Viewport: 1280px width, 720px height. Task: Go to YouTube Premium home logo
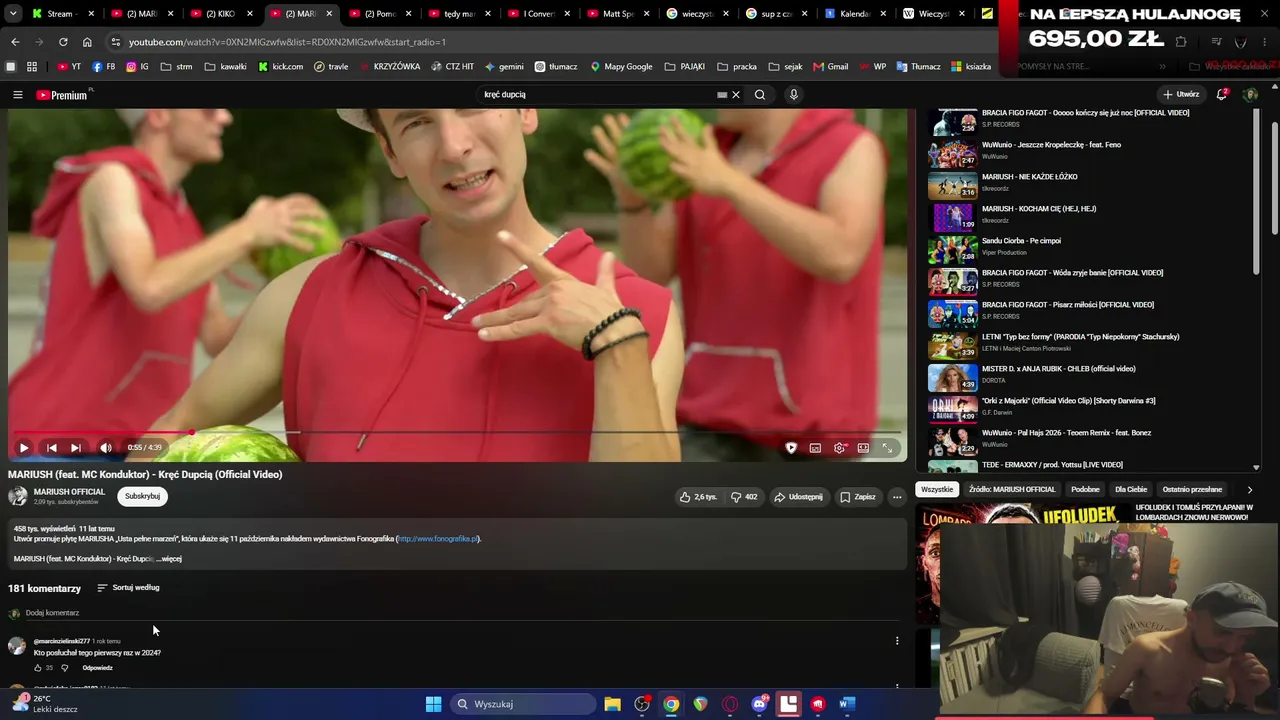[x=63, y=95]
